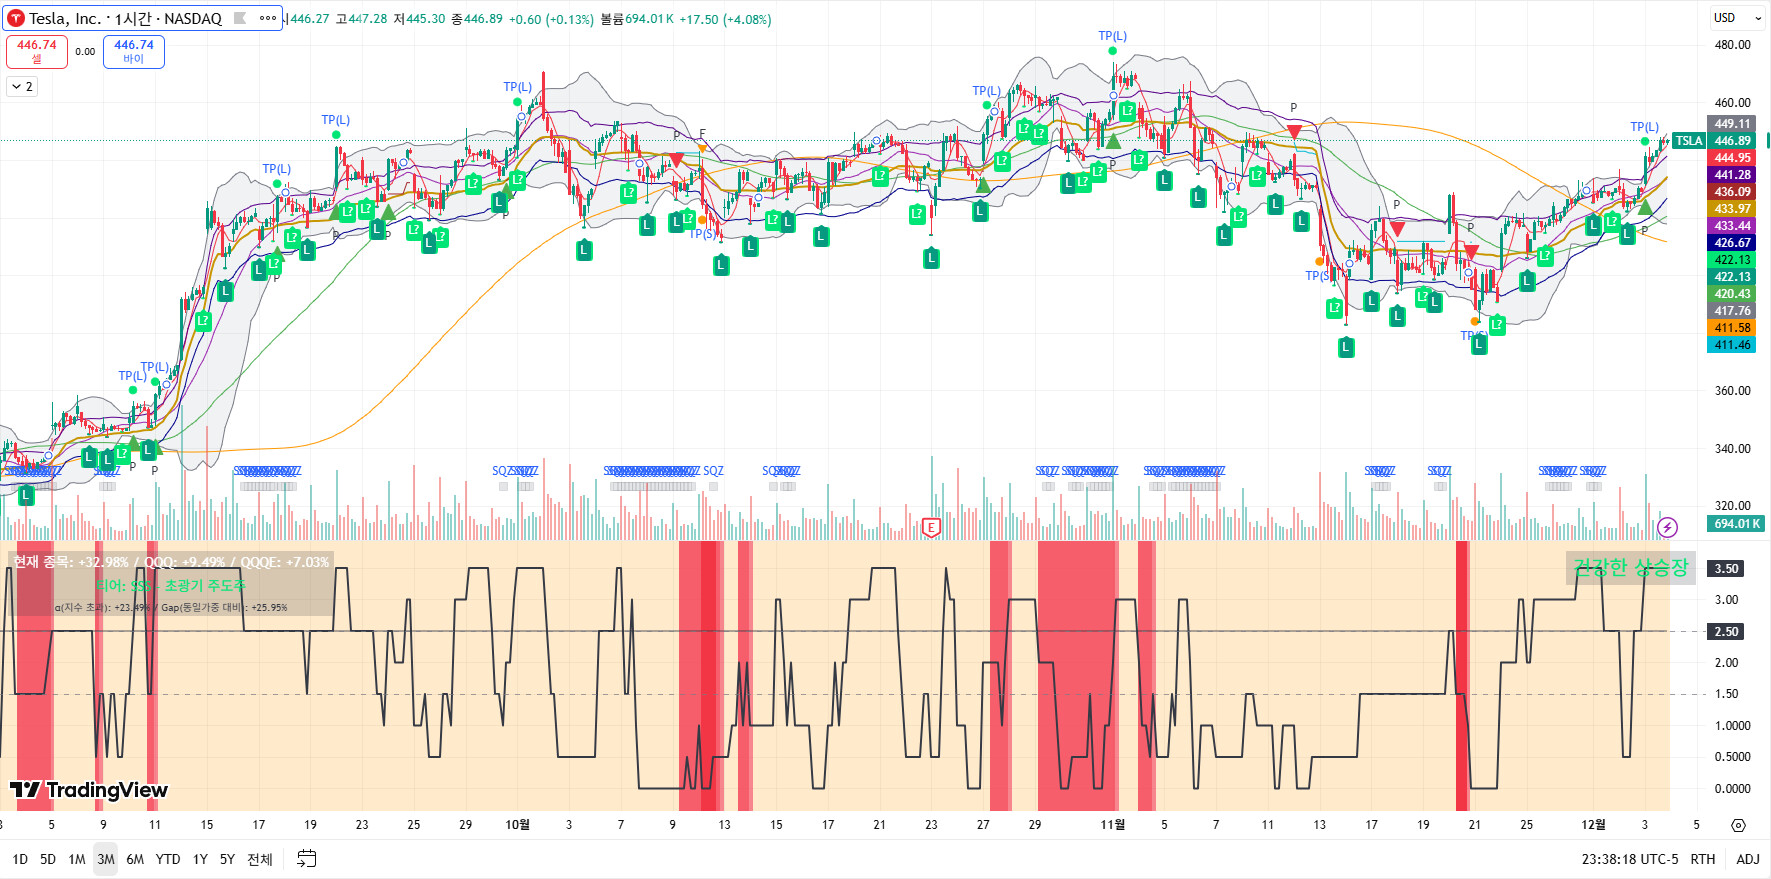
Task: Toggle the ADJ adjustment setting
Action: [1747, 859]
